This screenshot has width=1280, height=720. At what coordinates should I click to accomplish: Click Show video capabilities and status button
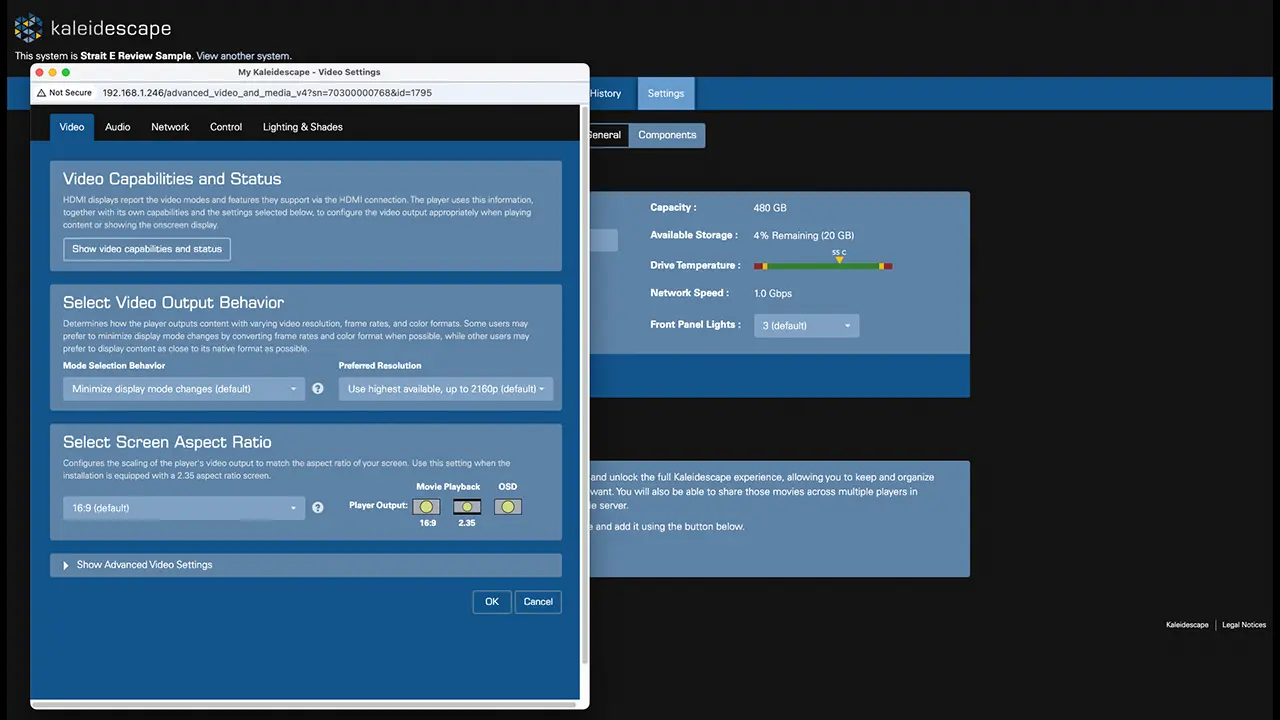coord(147,249)
